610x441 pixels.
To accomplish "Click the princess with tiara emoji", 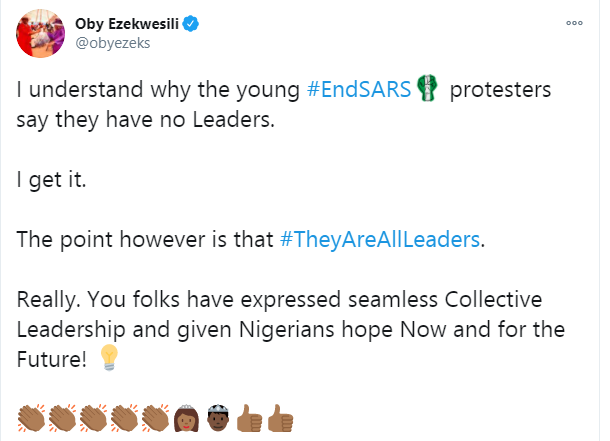I will click(x=186, y=418).
